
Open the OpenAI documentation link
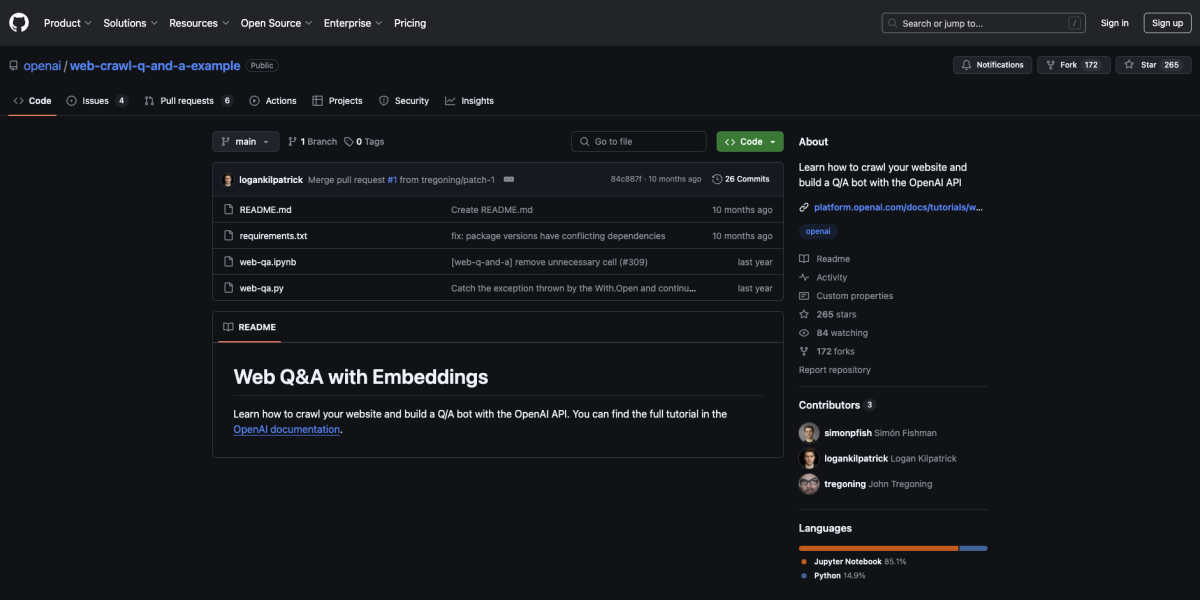click(x=286, y=430)
